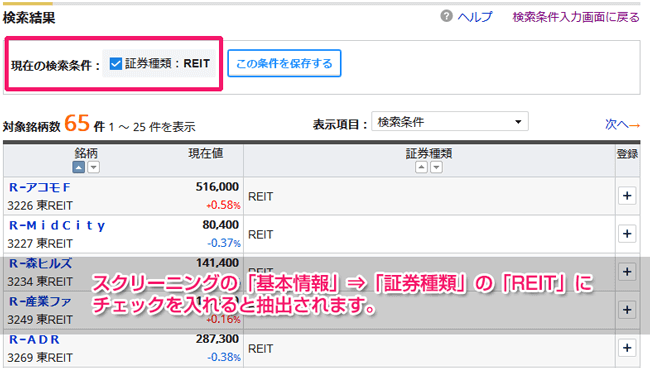Image resolution: width=650 pixels, height=368 pixels.
Task: Sort 銘柄 column descending arrow
Action: pyautogui.click(x=94, y=167)
